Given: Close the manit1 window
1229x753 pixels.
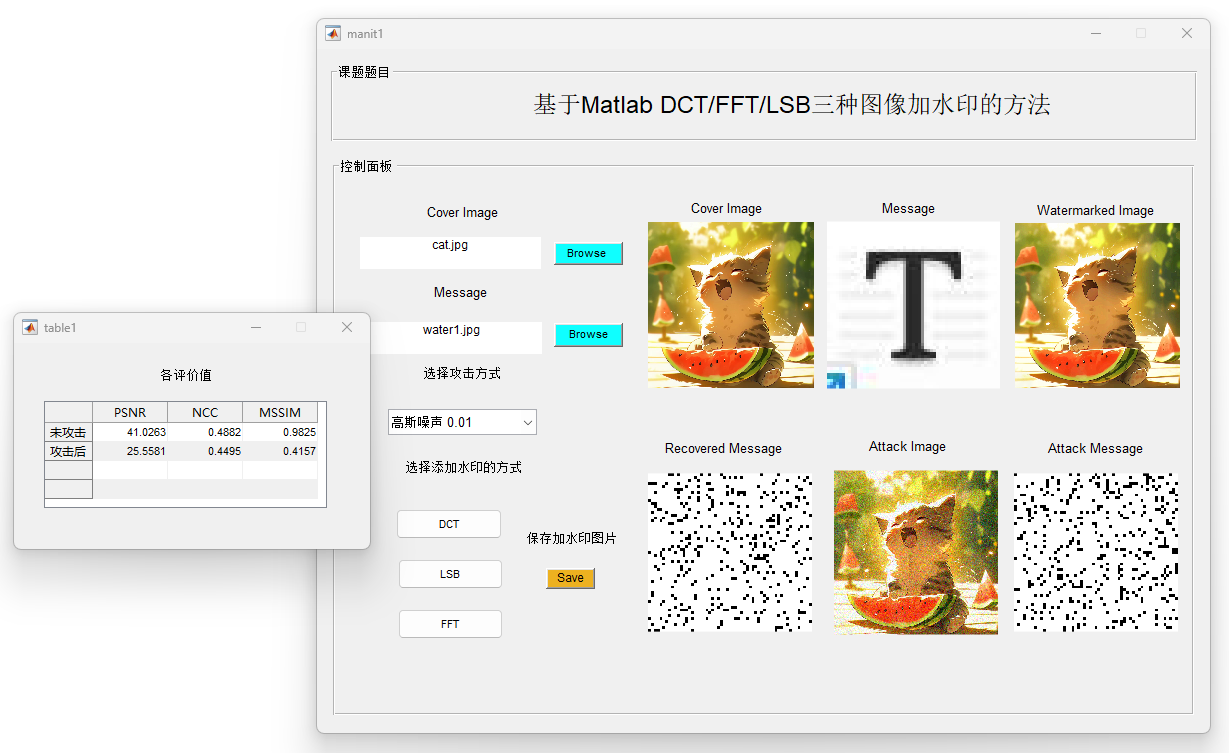Looking at the screenshot, I should click(1187, 33).
